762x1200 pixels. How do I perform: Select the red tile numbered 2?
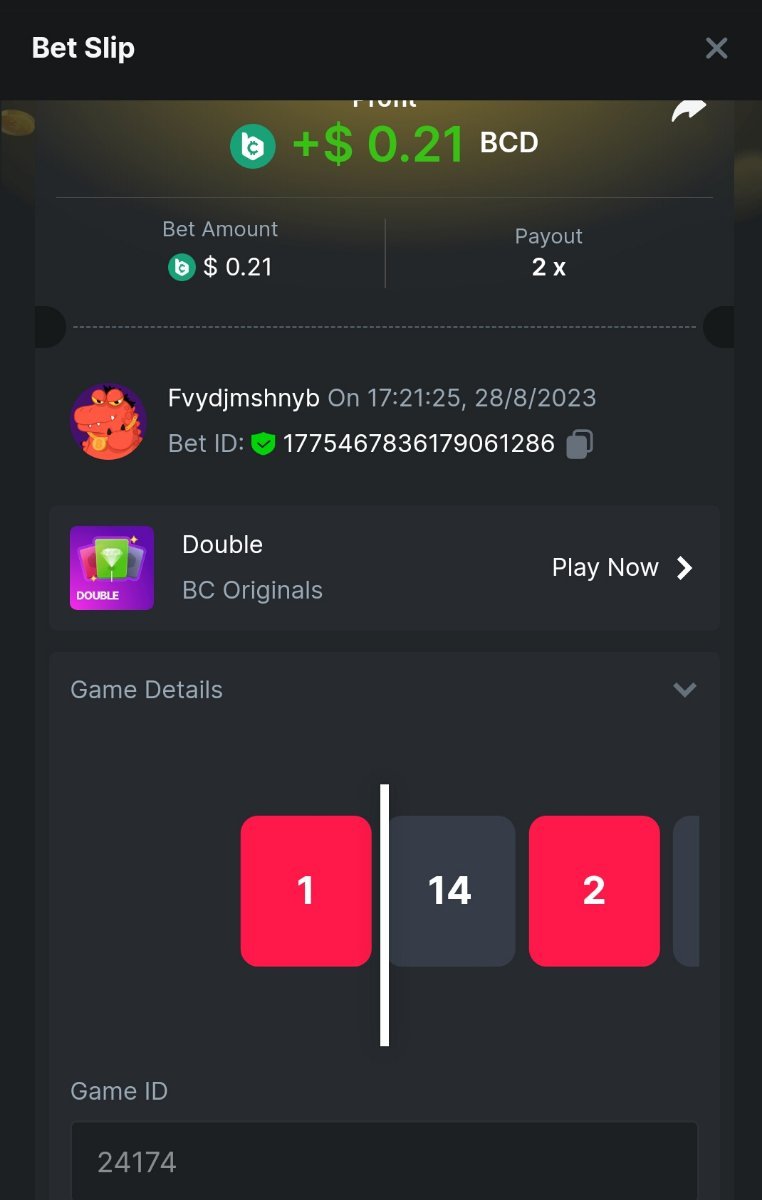(x=594, y=891)
